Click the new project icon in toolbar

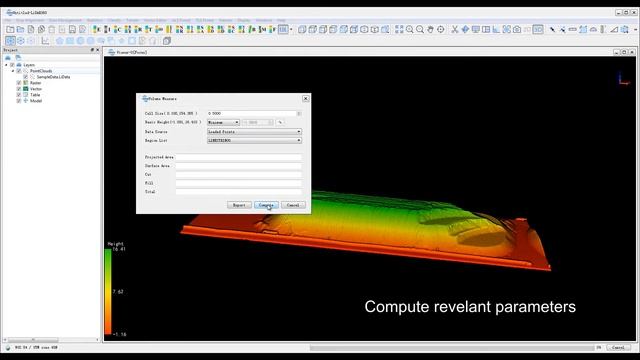10,29
